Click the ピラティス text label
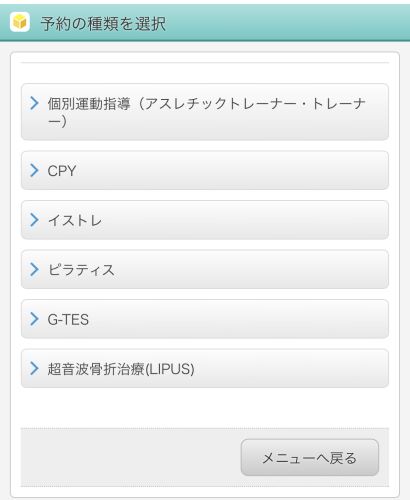Image resolution: width=410 pixels, height=500 pixels. pyautogui.click(x=81, y=270)
